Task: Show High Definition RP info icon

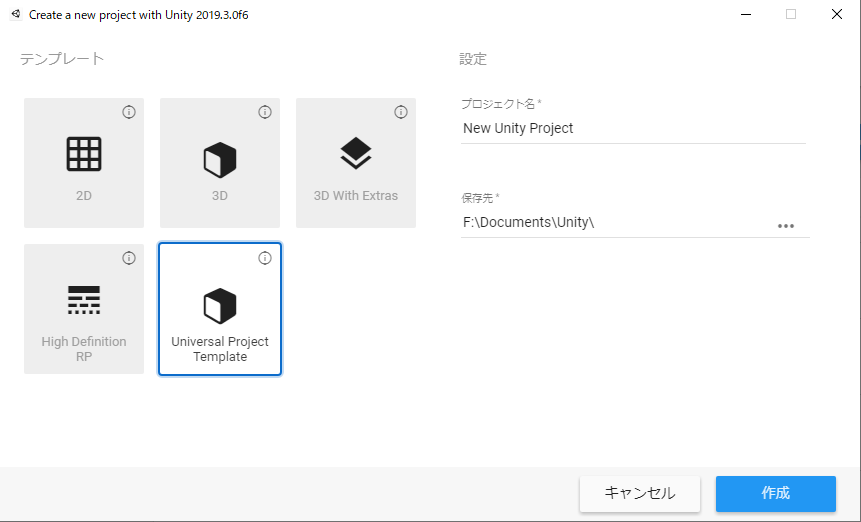Action: pyautogui.click(x=129, y=258)
